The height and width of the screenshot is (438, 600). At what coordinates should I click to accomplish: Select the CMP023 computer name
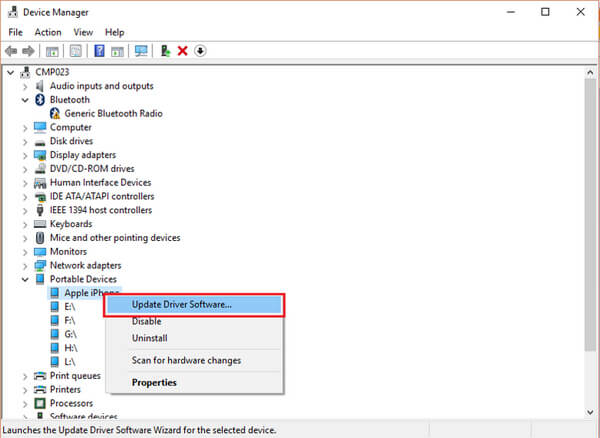52,72
